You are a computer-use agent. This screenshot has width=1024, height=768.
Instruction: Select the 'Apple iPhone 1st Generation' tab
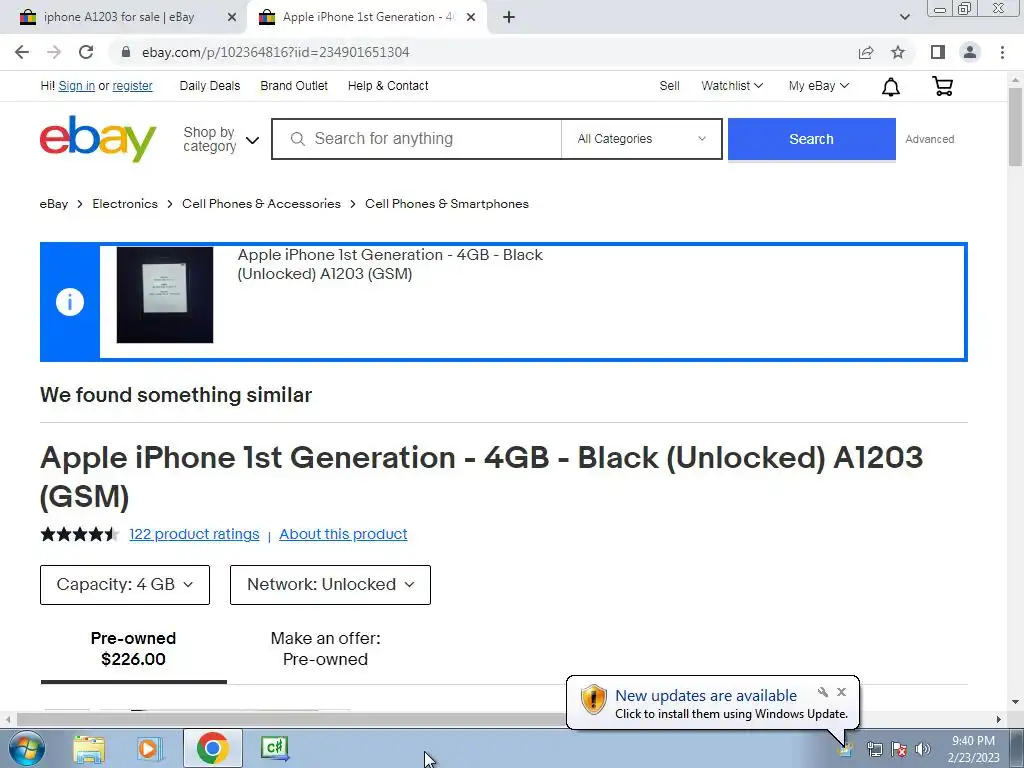369,18
